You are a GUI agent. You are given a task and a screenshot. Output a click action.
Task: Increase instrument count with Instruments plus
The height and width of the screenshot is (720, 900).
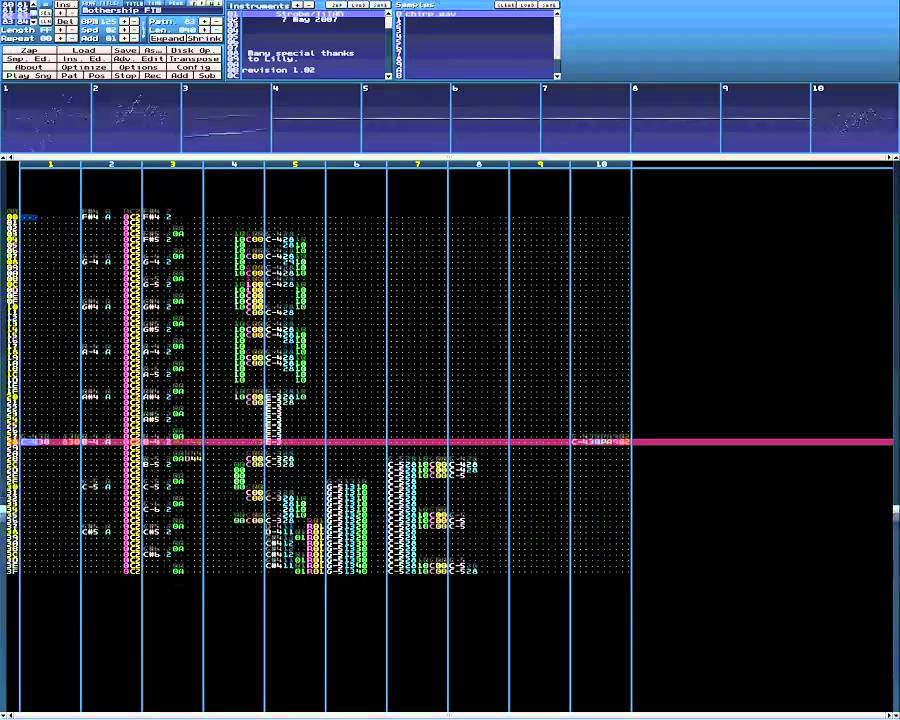297,5
